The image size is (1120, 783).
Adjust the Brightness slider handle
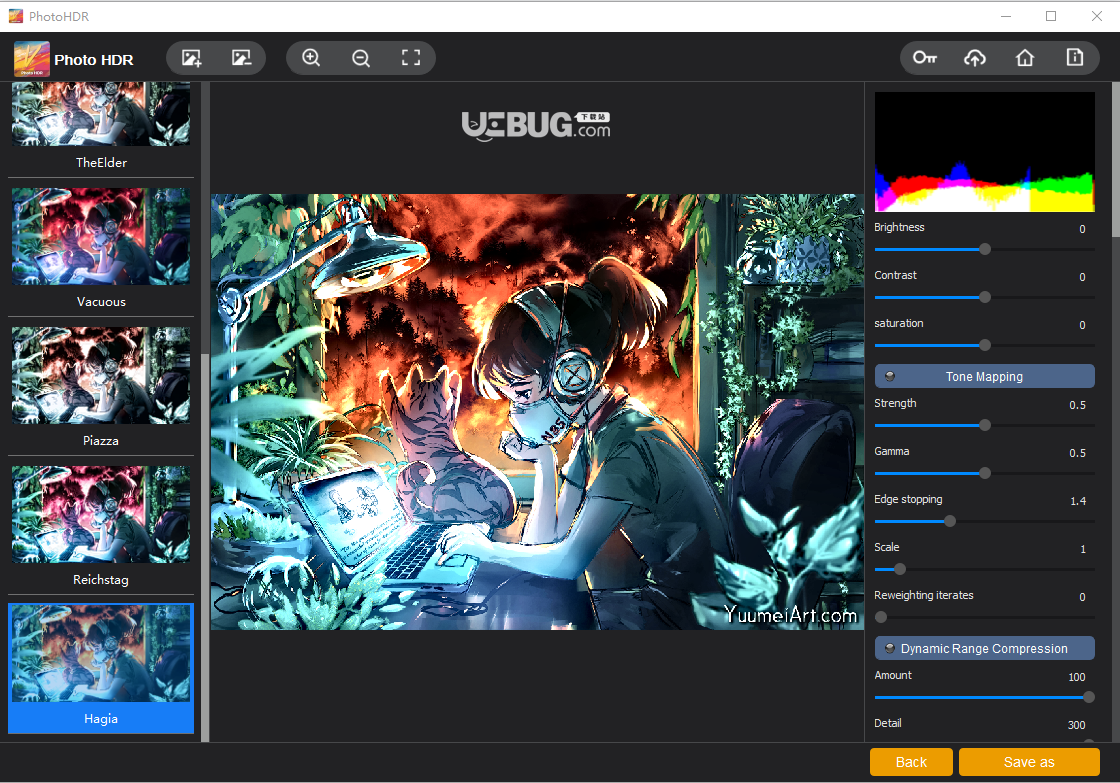pos(984,249)
